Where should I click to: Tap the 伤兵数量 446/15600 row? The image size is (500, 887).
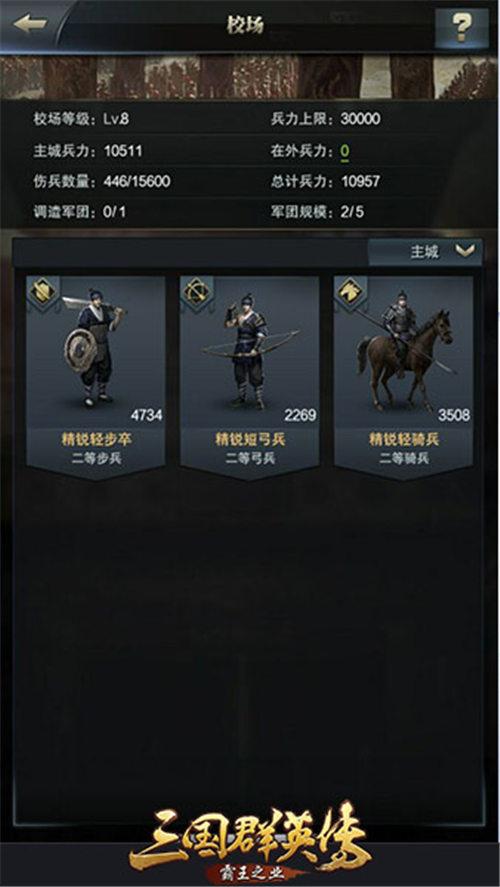coord(102,182)
